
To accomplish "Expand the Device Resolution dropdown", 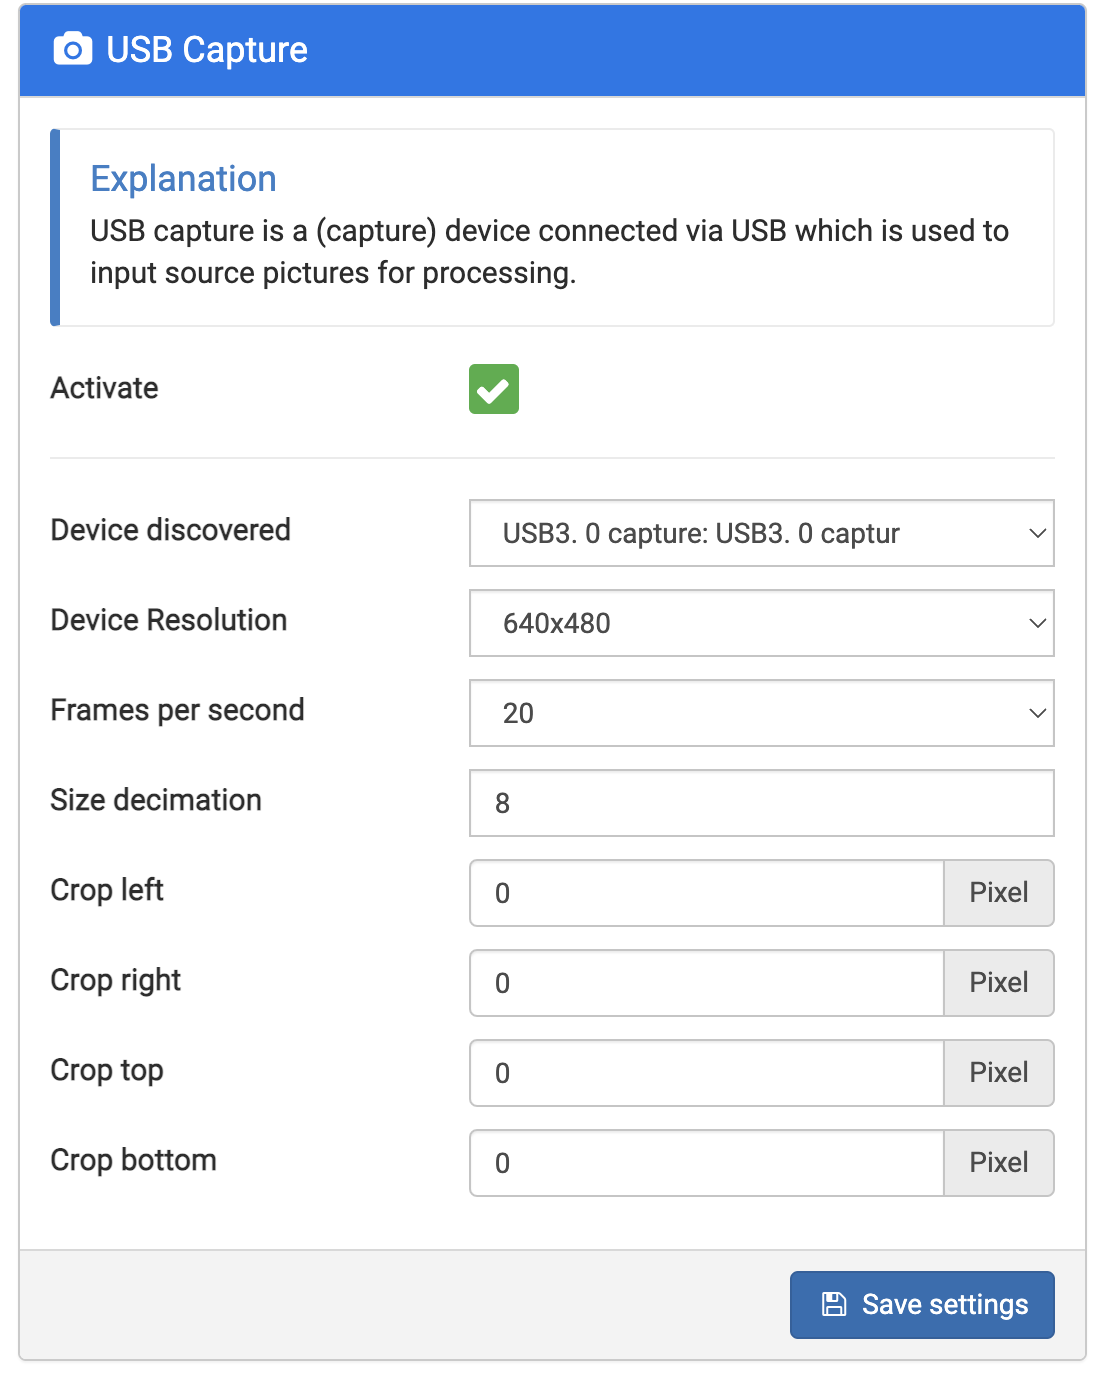I will tap(761, 623).
